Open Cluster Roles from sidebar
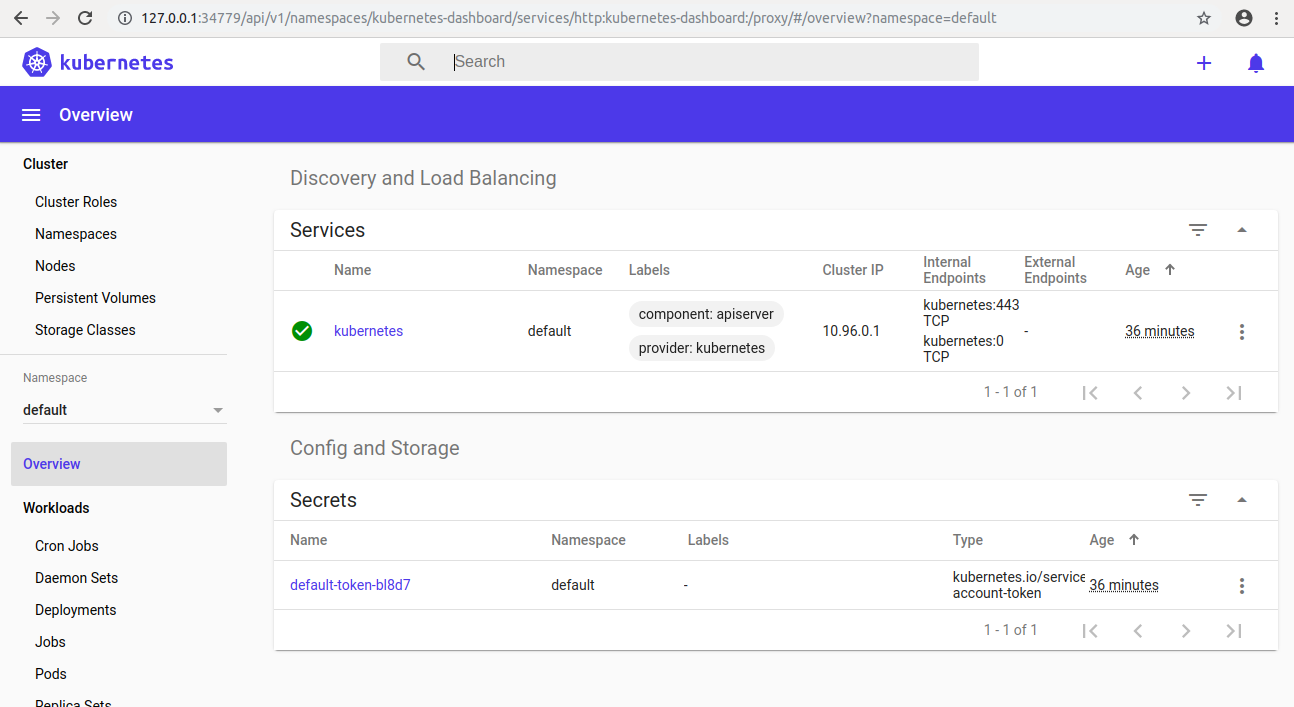The image size is (1294, 707). click(76, 202)
